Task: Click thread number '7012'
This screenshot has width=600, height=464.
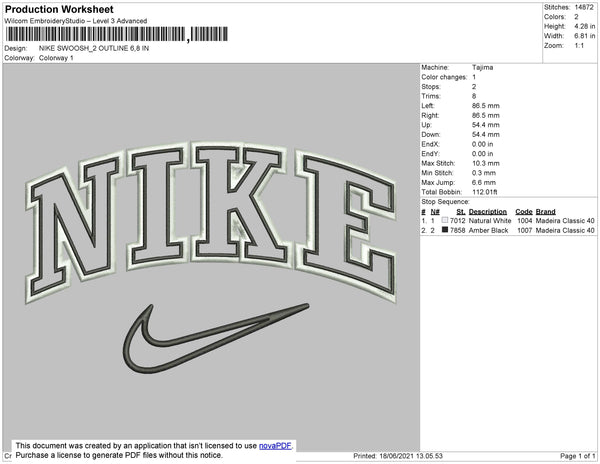Action: coord(458,221)
